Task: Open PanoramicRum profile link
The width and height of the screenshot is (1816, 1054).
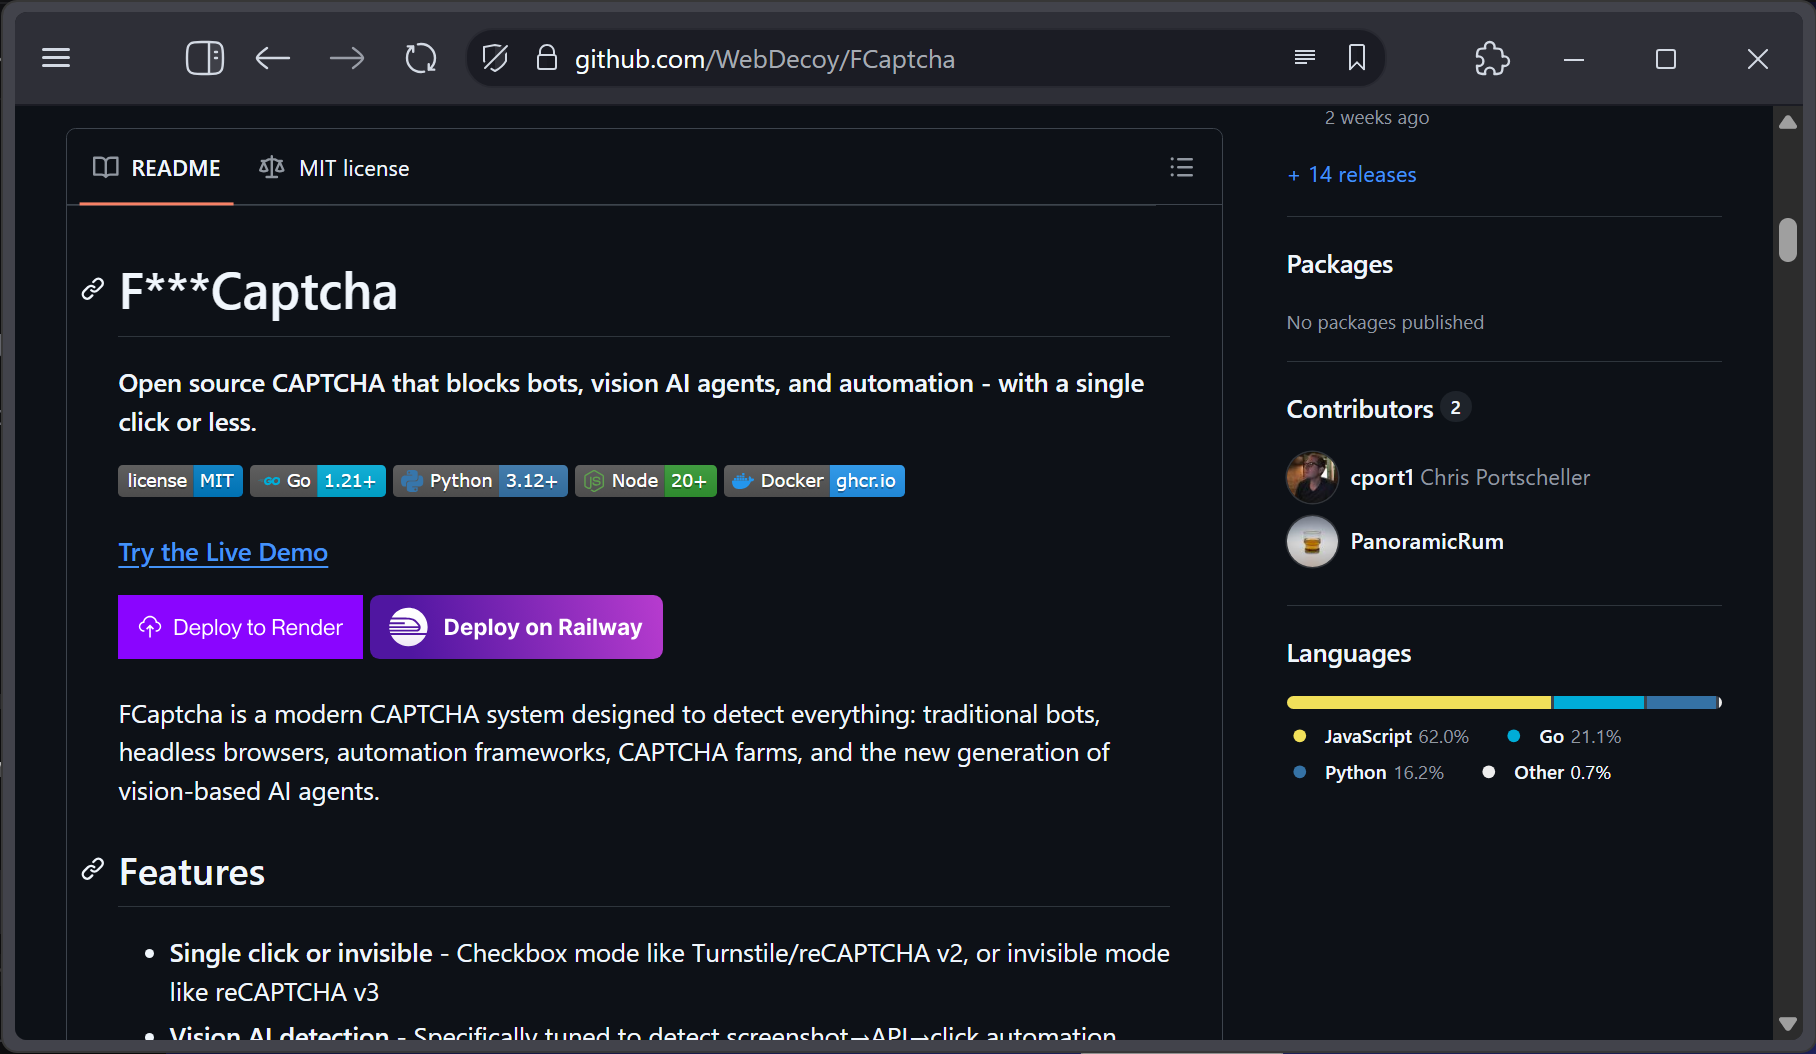Action: click(1427, 541)
